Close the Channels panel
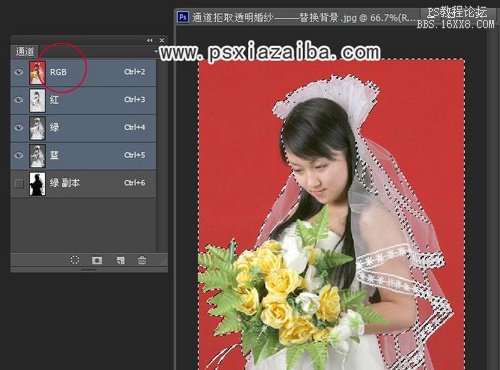500x370 pixels. [x=162, y=40]
